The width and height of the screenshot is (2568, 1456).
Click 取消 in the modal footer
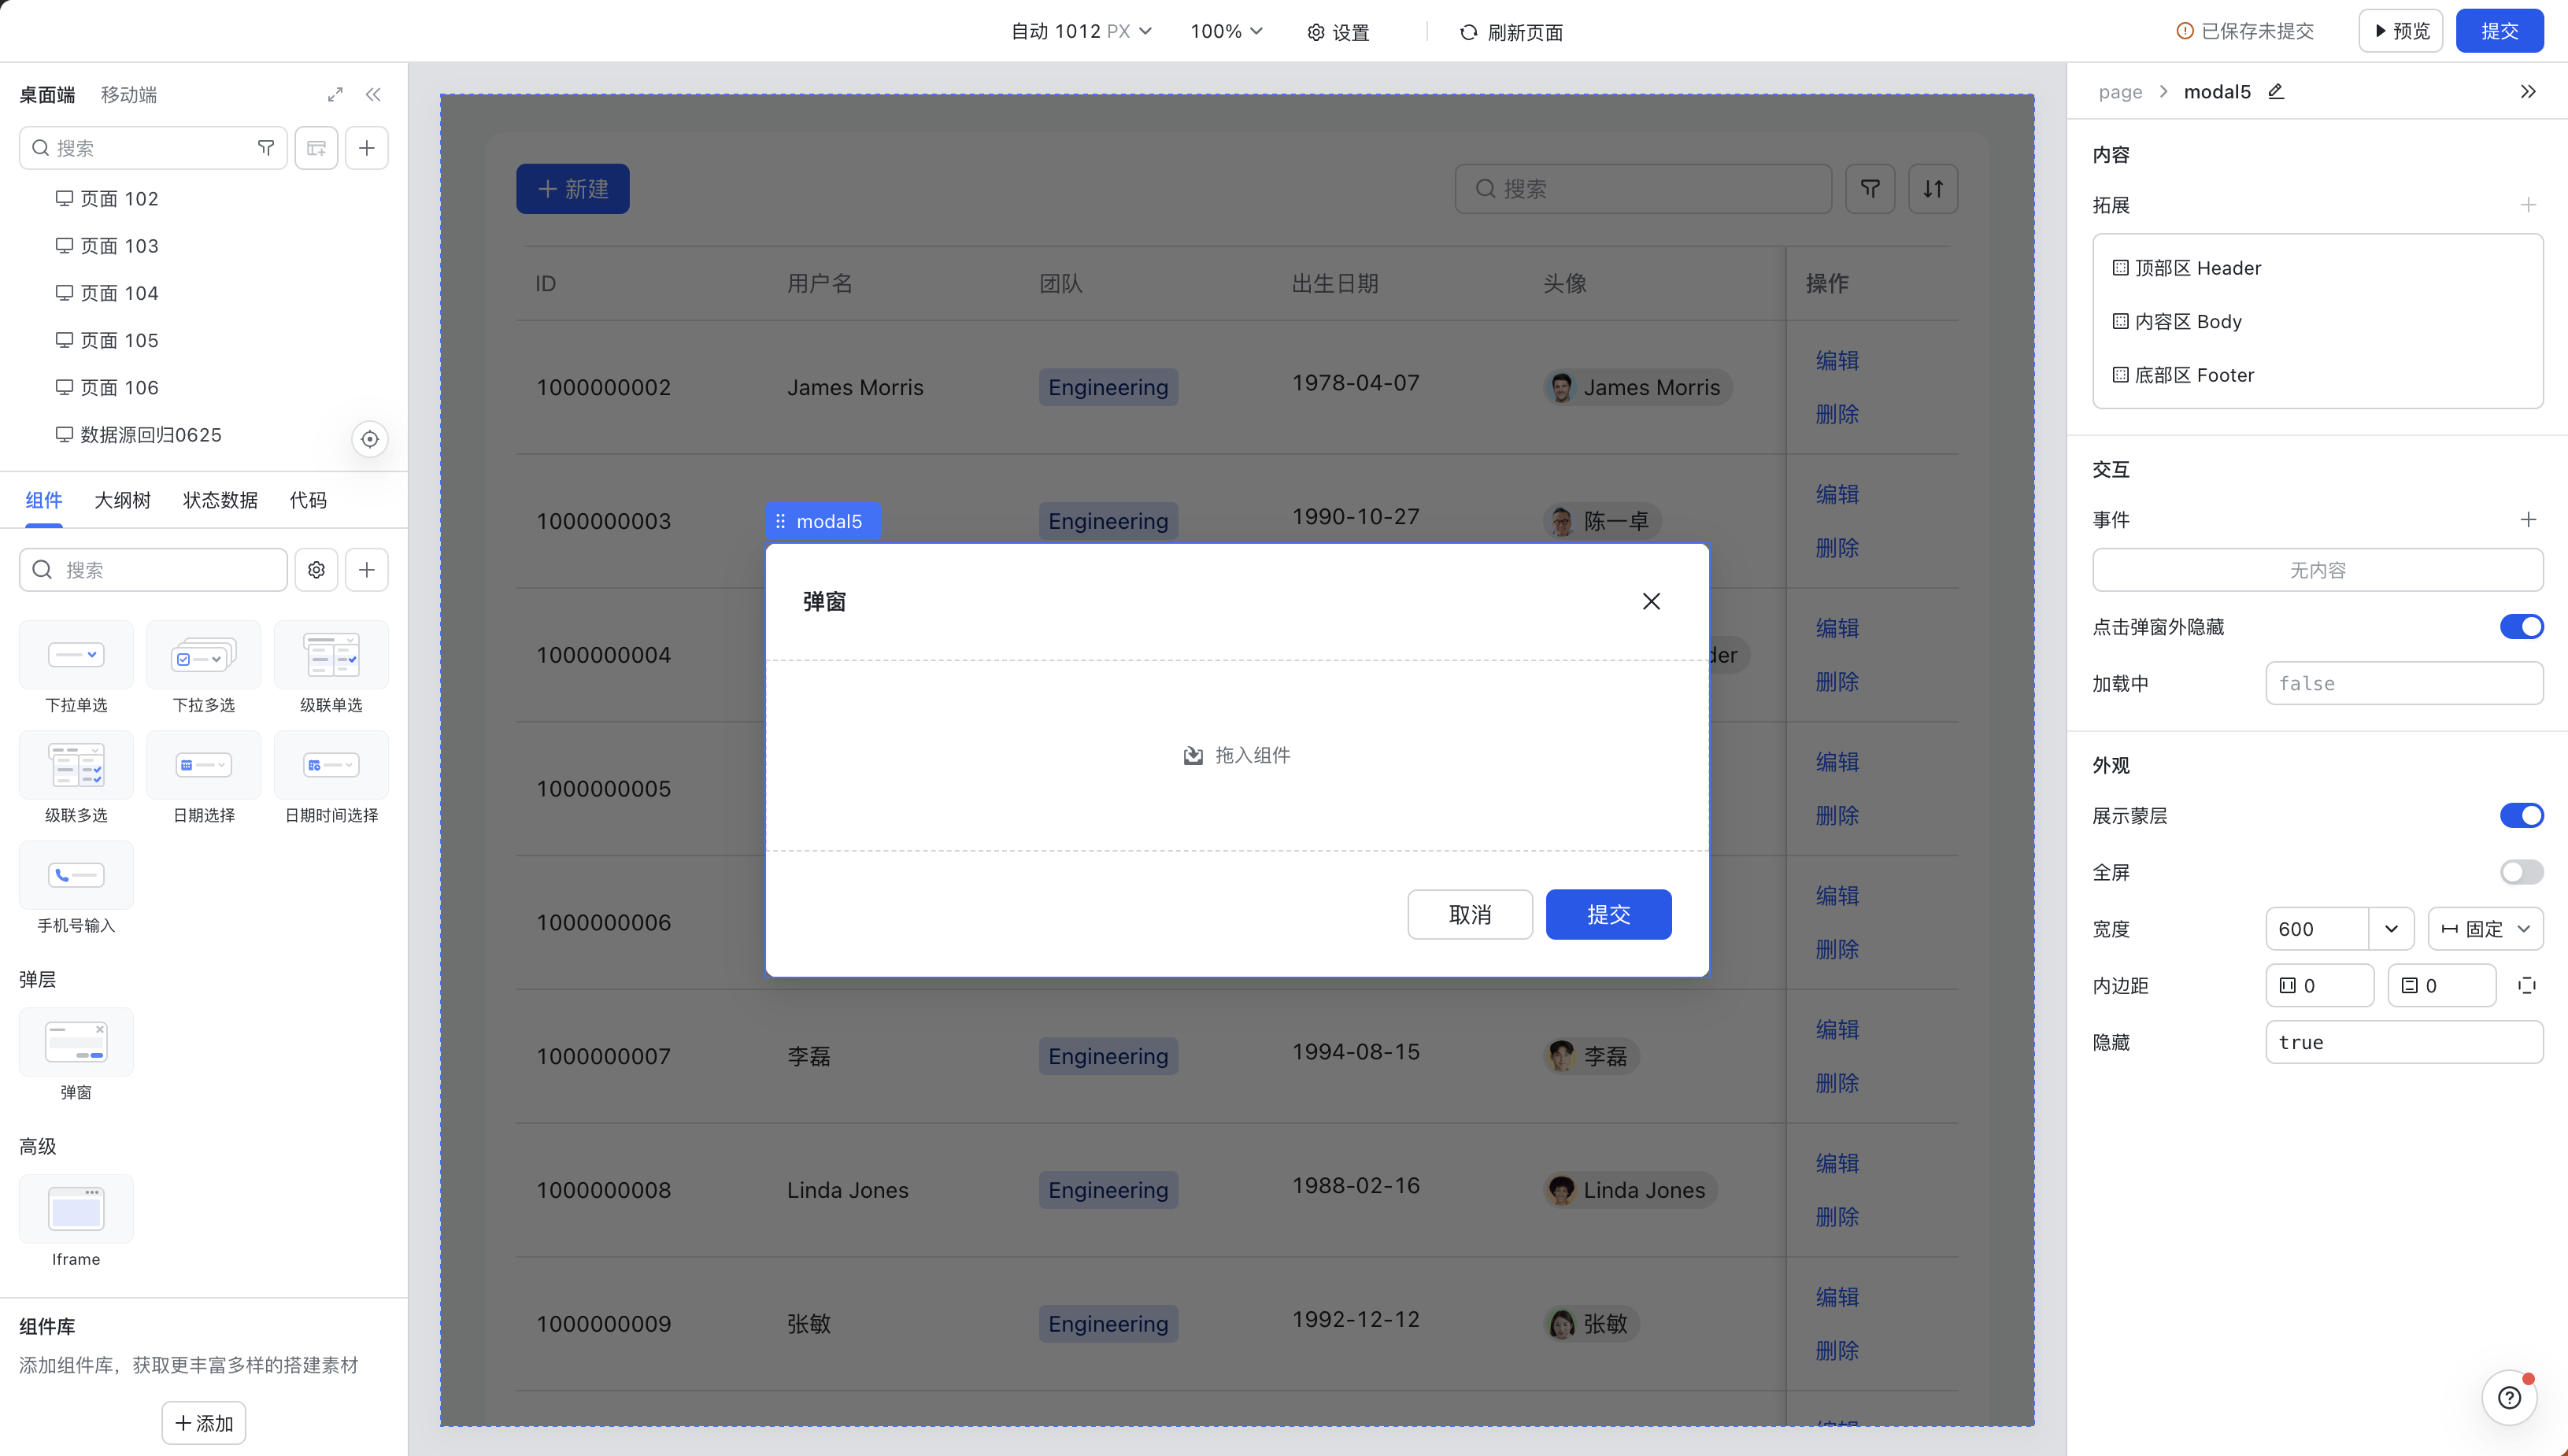1470,915
